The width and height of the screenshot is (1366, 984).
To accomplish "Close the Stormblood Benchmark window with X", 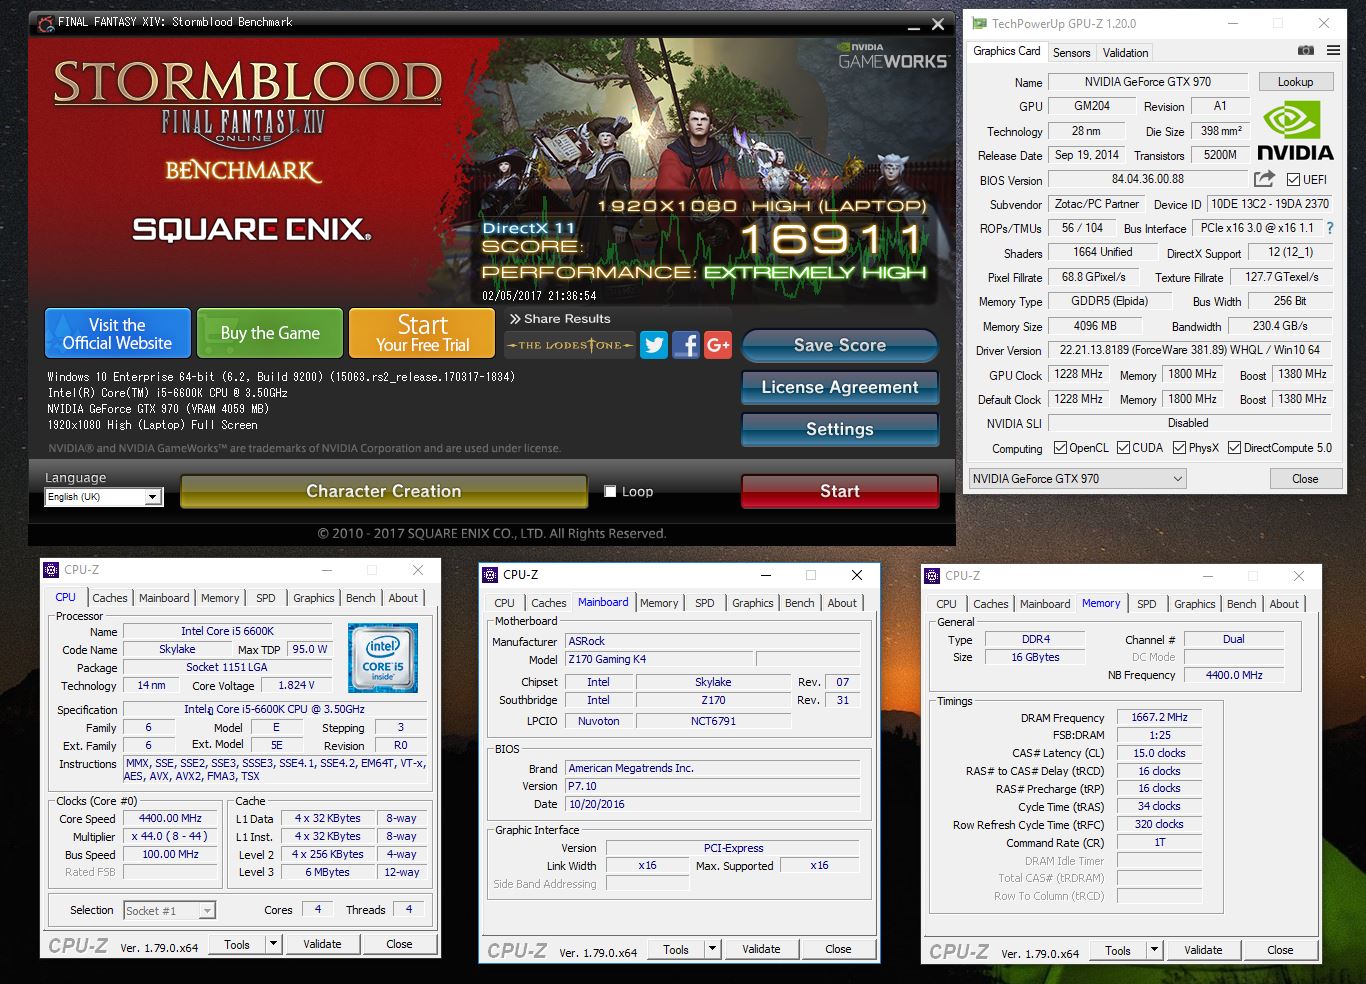I will tap(938, 24).
